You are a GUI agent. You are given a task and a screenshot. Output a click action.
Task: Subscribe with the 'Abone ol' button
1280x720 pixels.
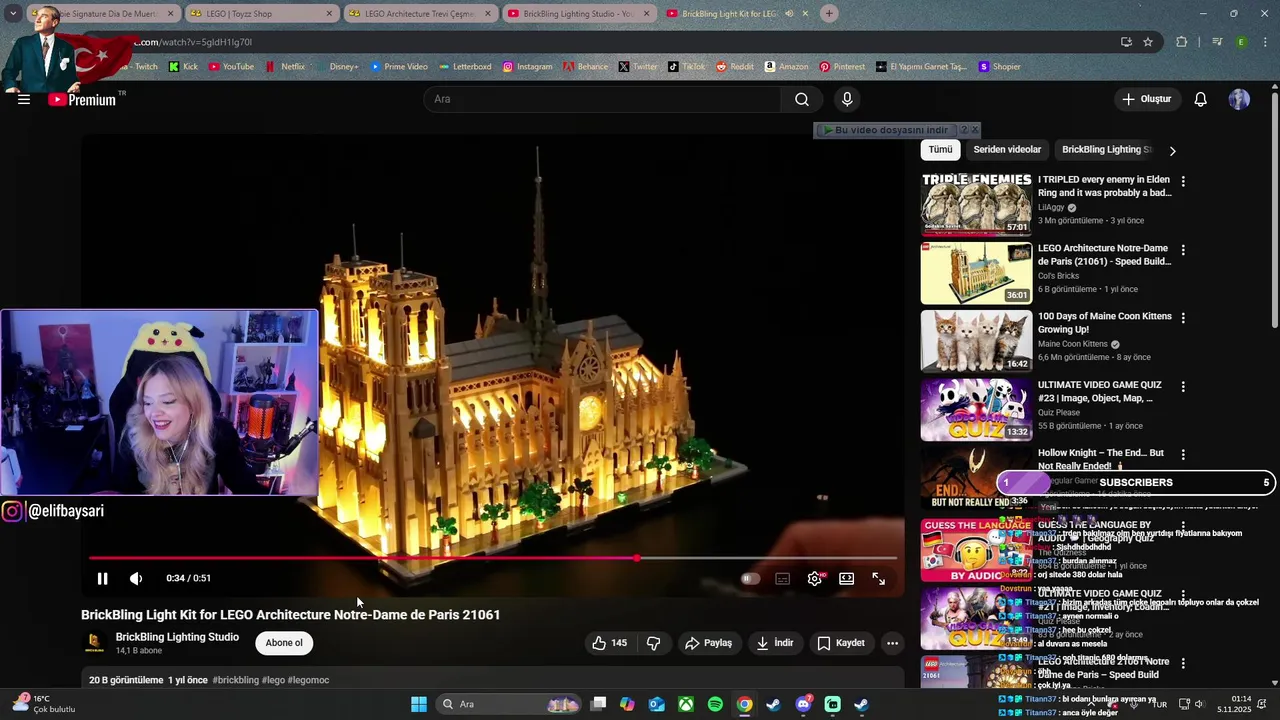[x=284, y=643]
